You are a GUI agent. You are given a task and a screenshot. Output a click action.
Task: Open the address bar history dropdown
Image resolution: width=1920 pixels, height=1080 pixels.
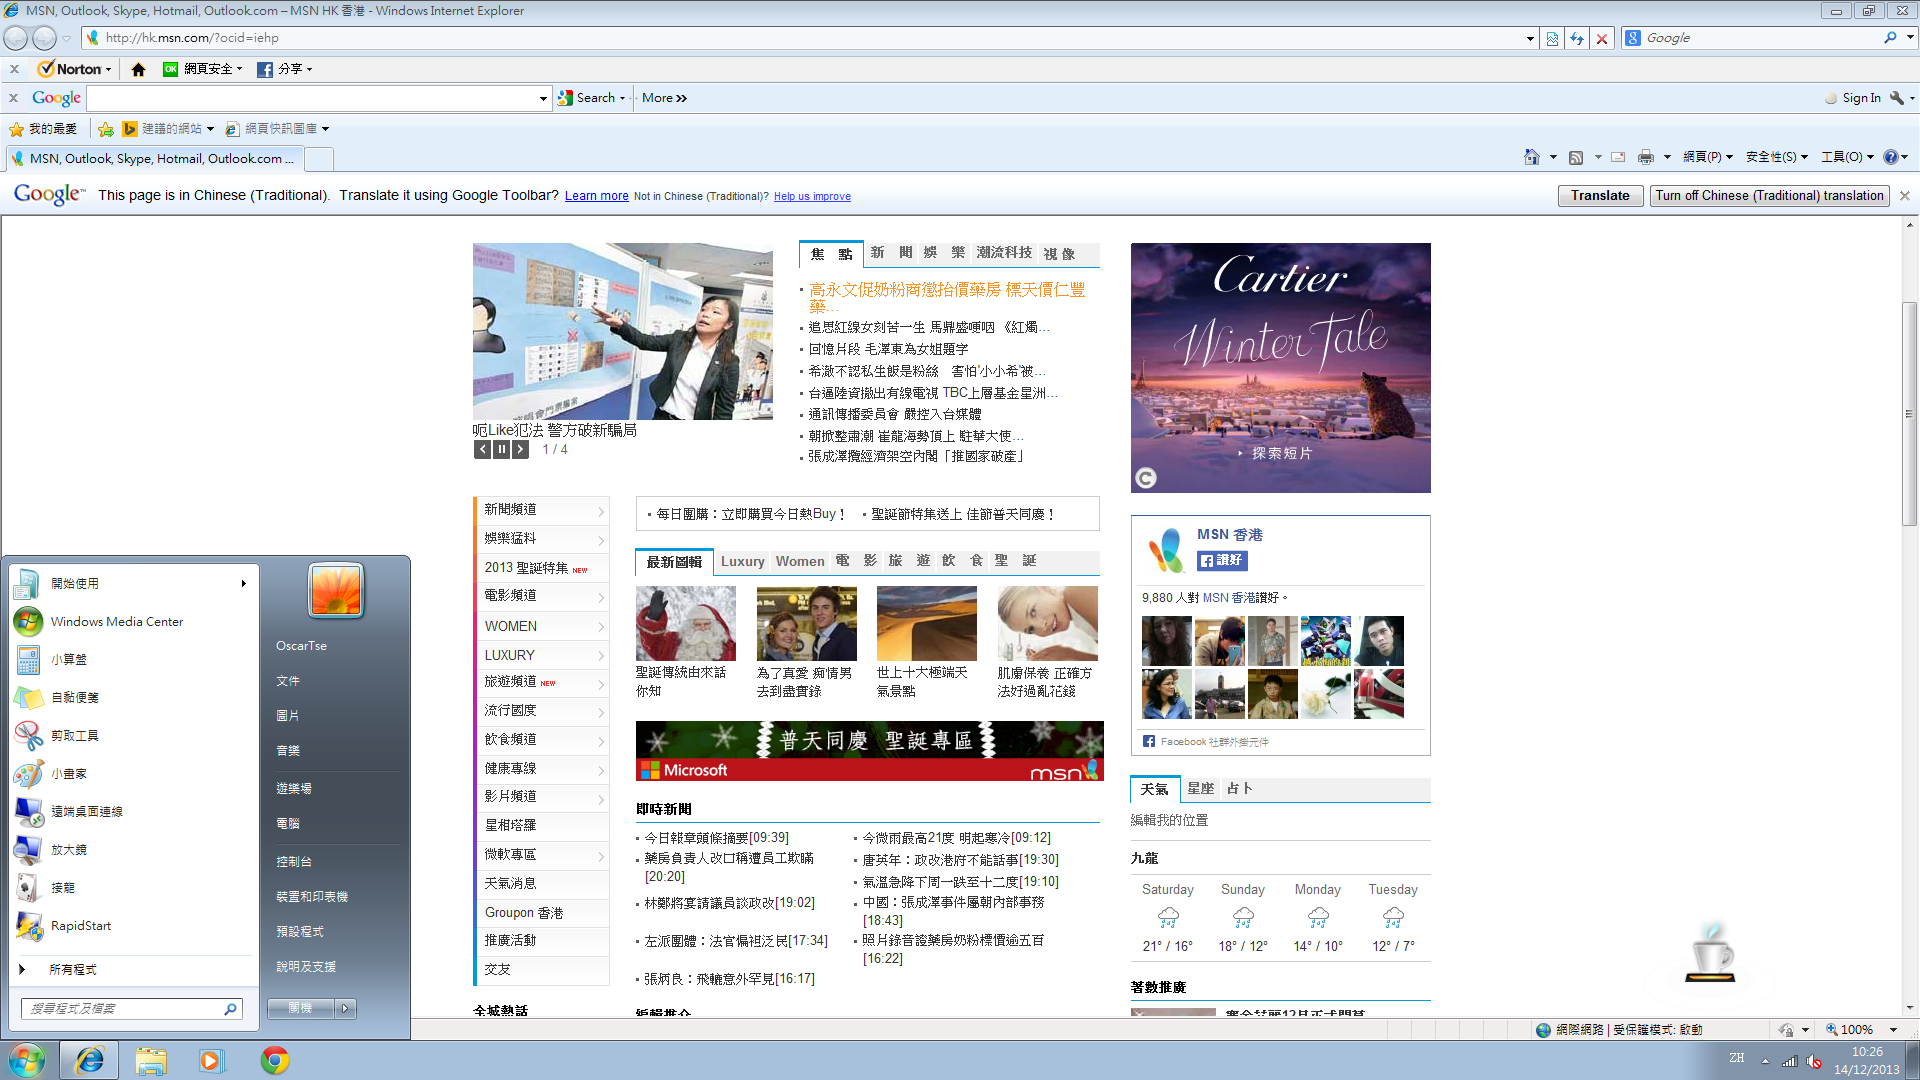coord(1530,38)
